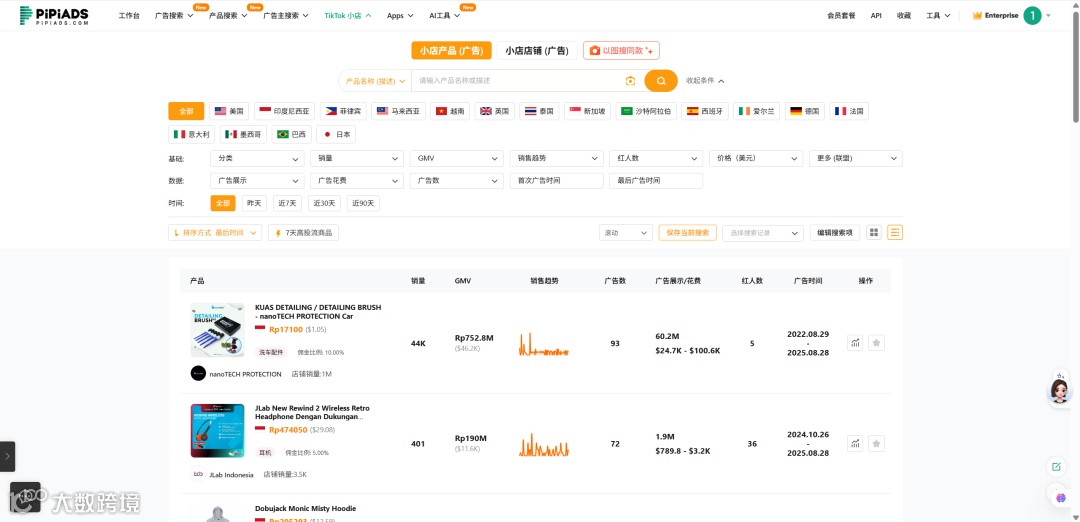Open the API link
The image size is (1080, 522).
click(875, 15)
